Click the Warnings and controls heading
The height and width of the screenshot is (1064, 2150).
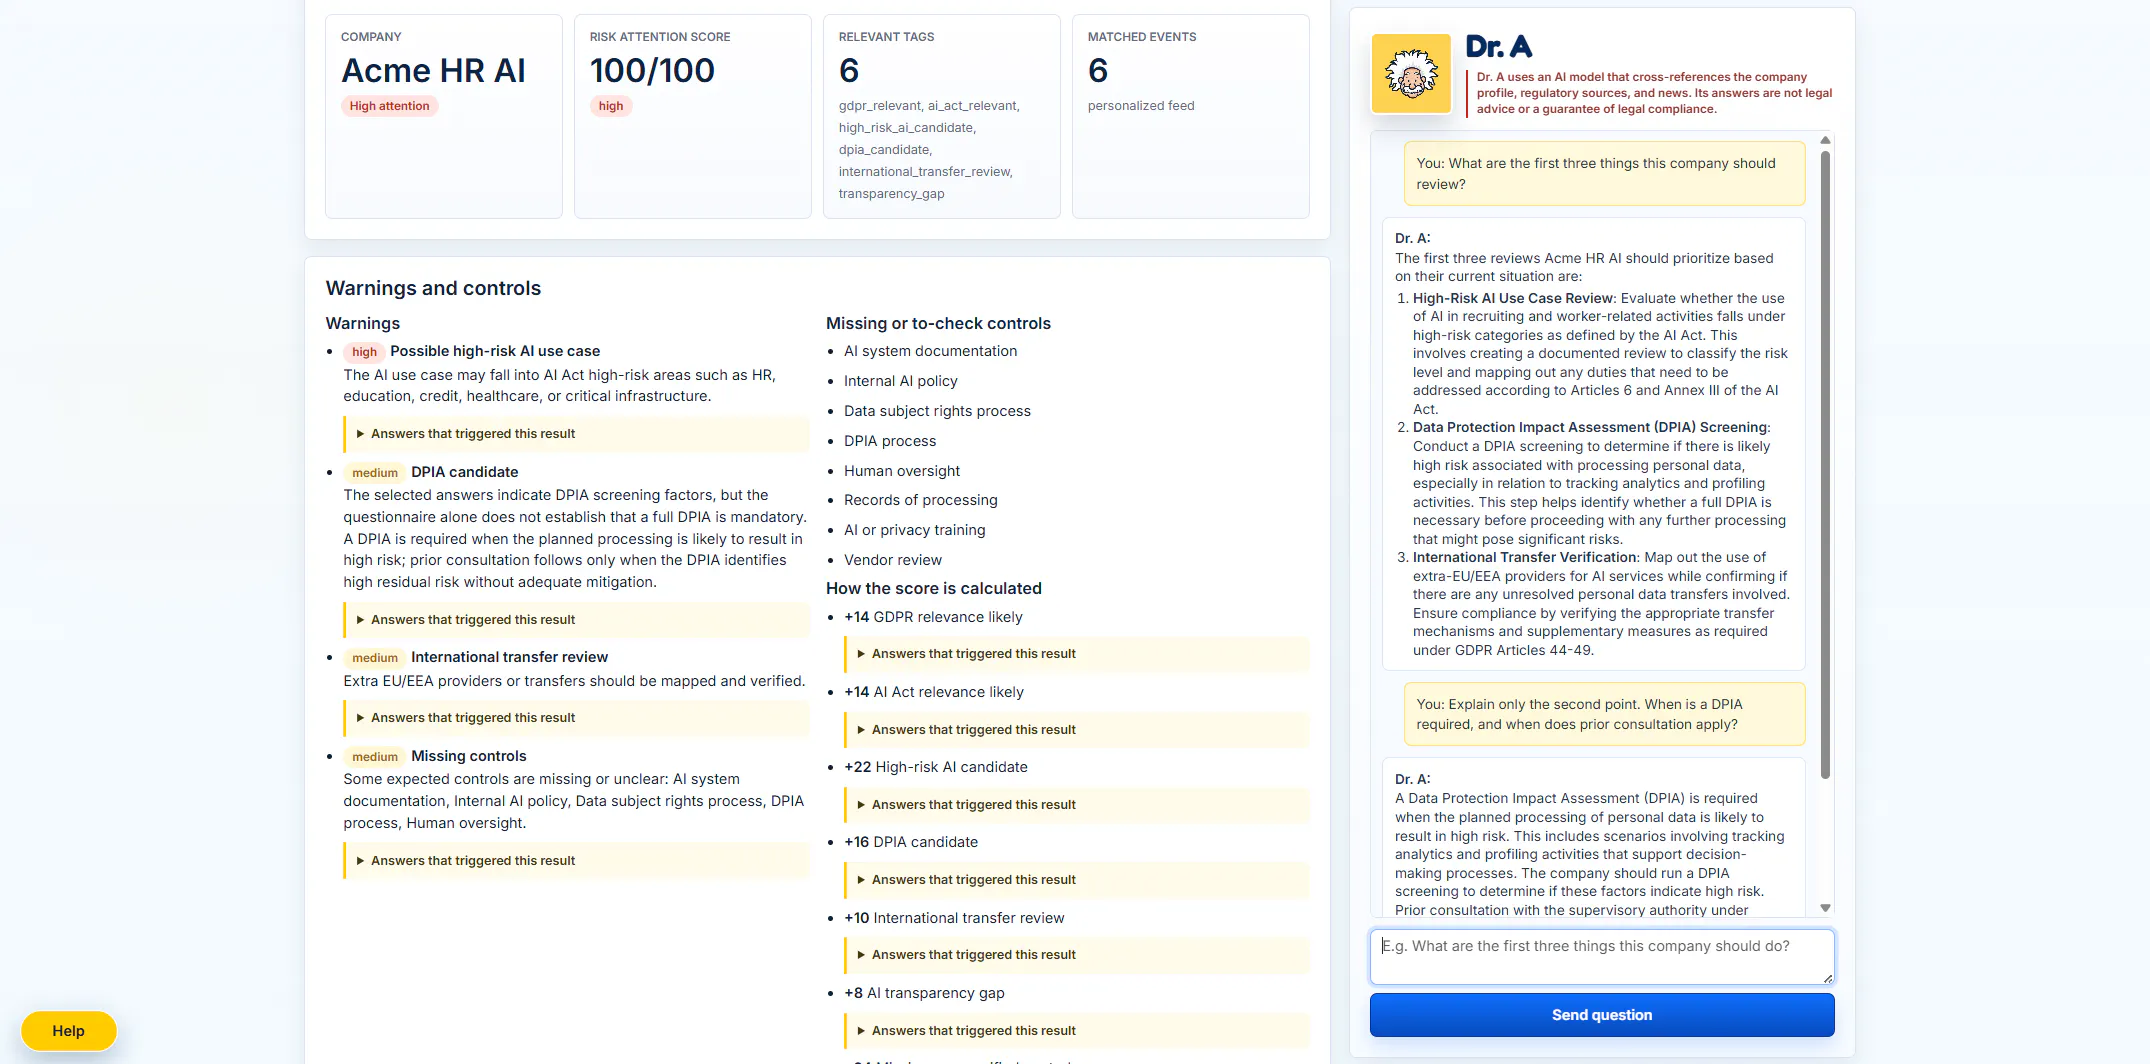pos(433,288)
